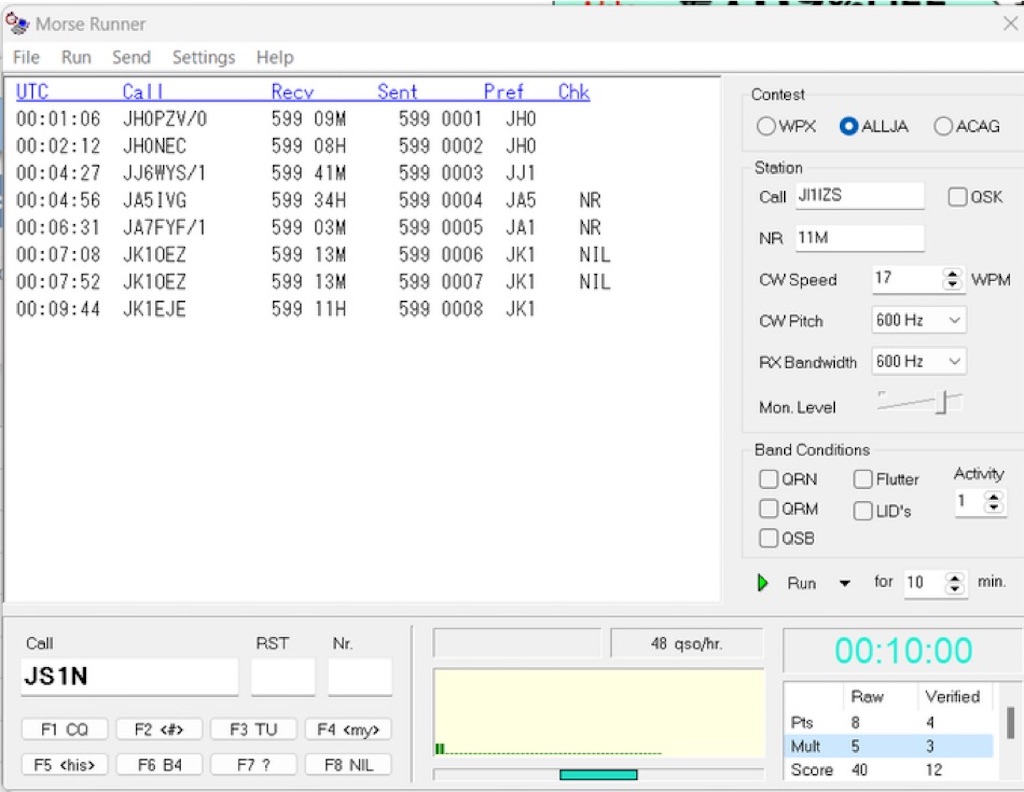Click the station Call field JI1IZS
1024x792 pixels.
pos(859,195)
